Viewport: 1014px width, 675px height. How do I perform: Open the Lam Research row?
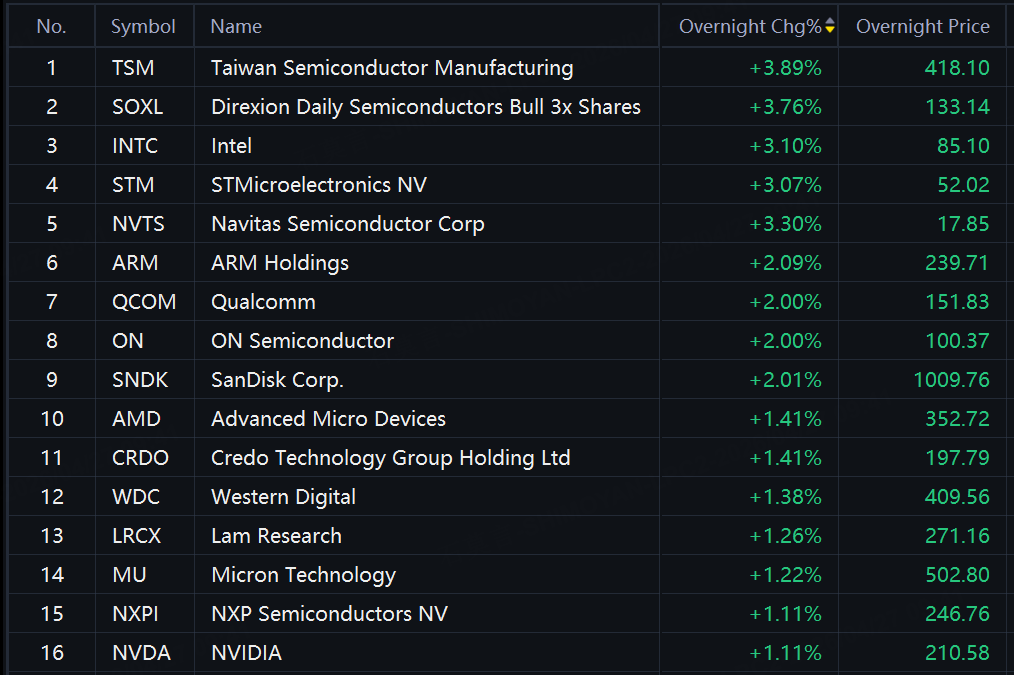click(x=276, y=536)
